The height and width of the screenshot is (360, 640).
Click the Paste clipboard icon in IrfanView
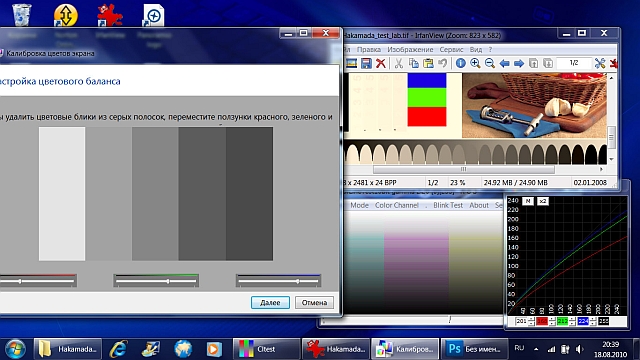coord(428,63)
